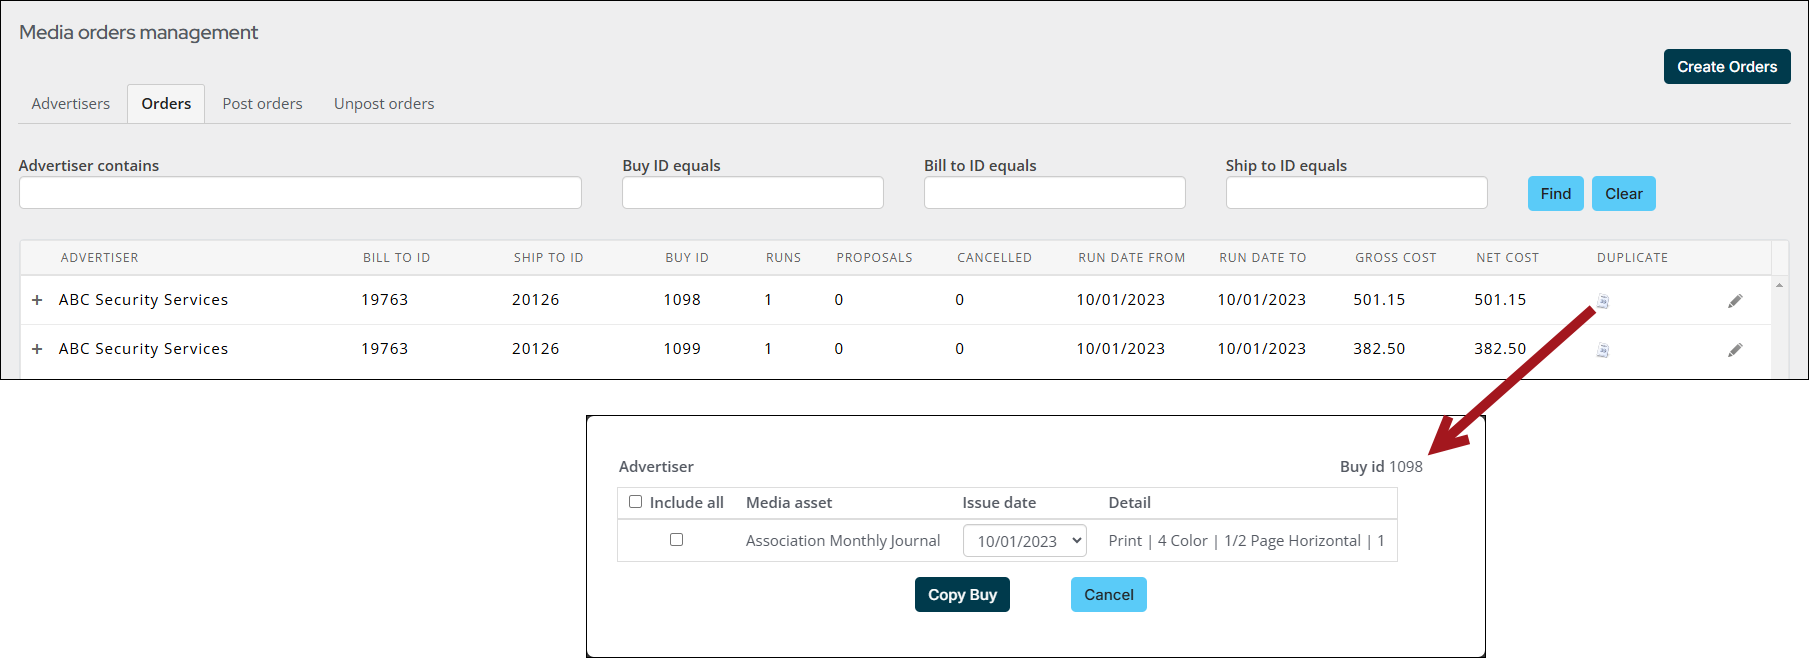The width and height of the screenshot is (1809, 658).
Task: Check the Association Monthly Journal row checkbox
Action: click(x=676, y=540)
